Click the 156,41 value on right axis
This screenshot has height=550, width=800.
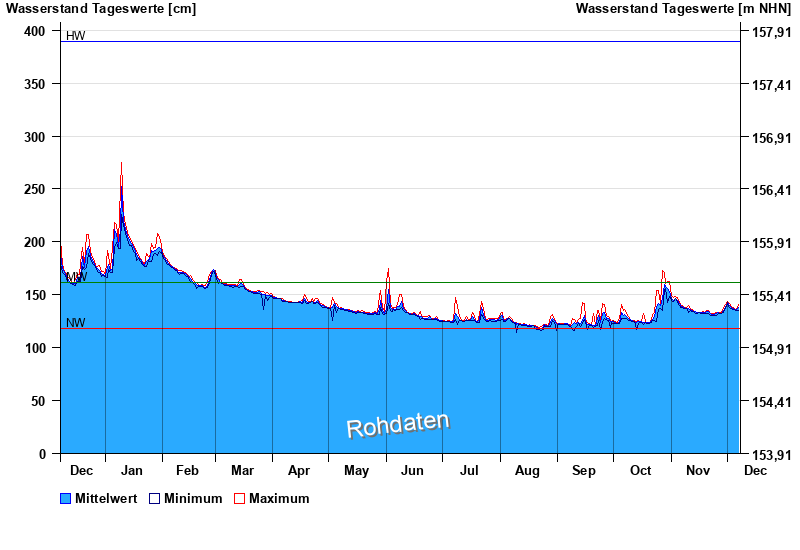767,190
